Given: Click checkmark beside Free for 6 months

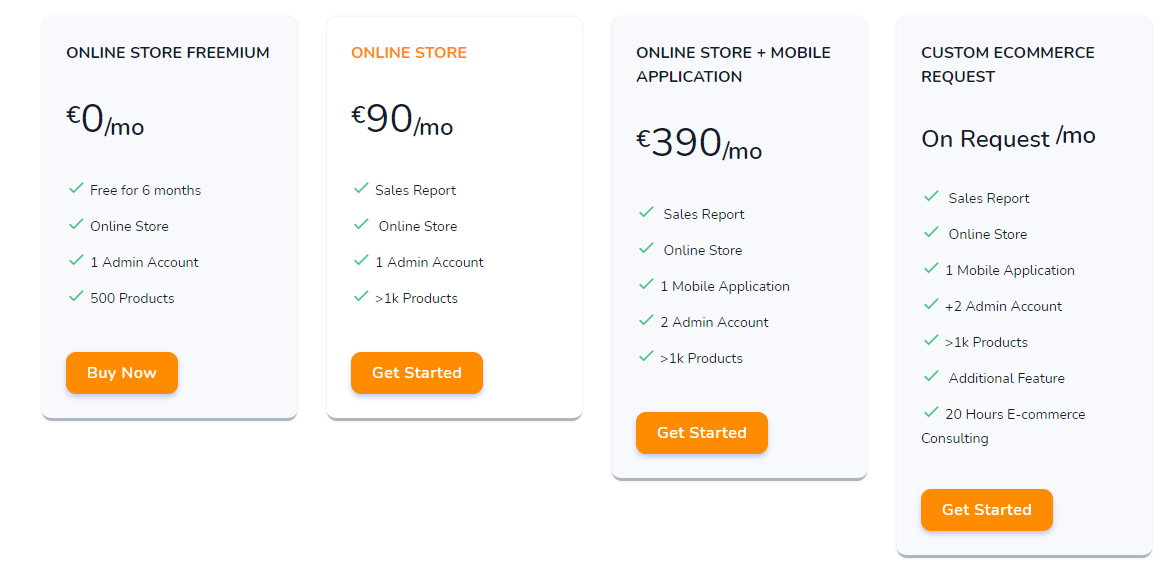Looking at the screenshot, I should [x=75, y=188].
